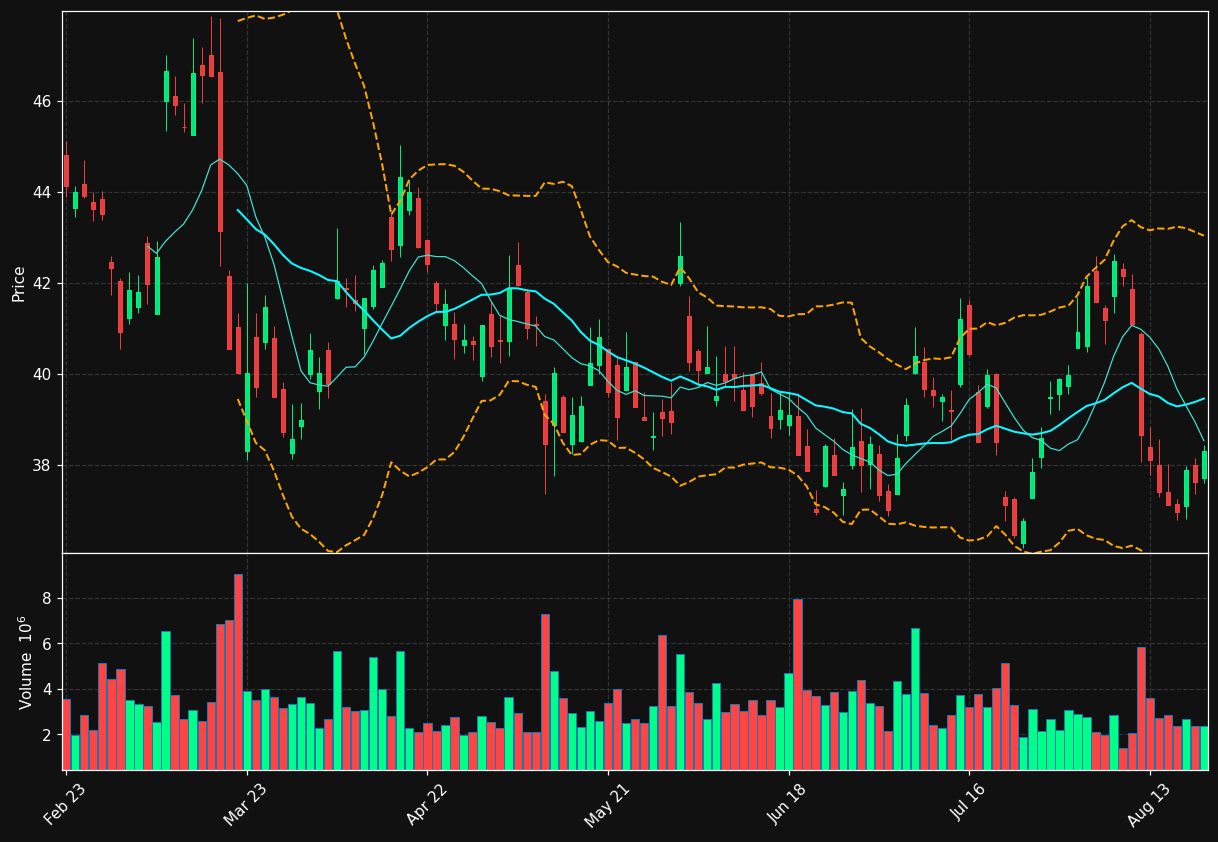This screenshot has height=842, width=1218.
Task: Select the 46 price tick label
Action: click(x=41, y=102)
